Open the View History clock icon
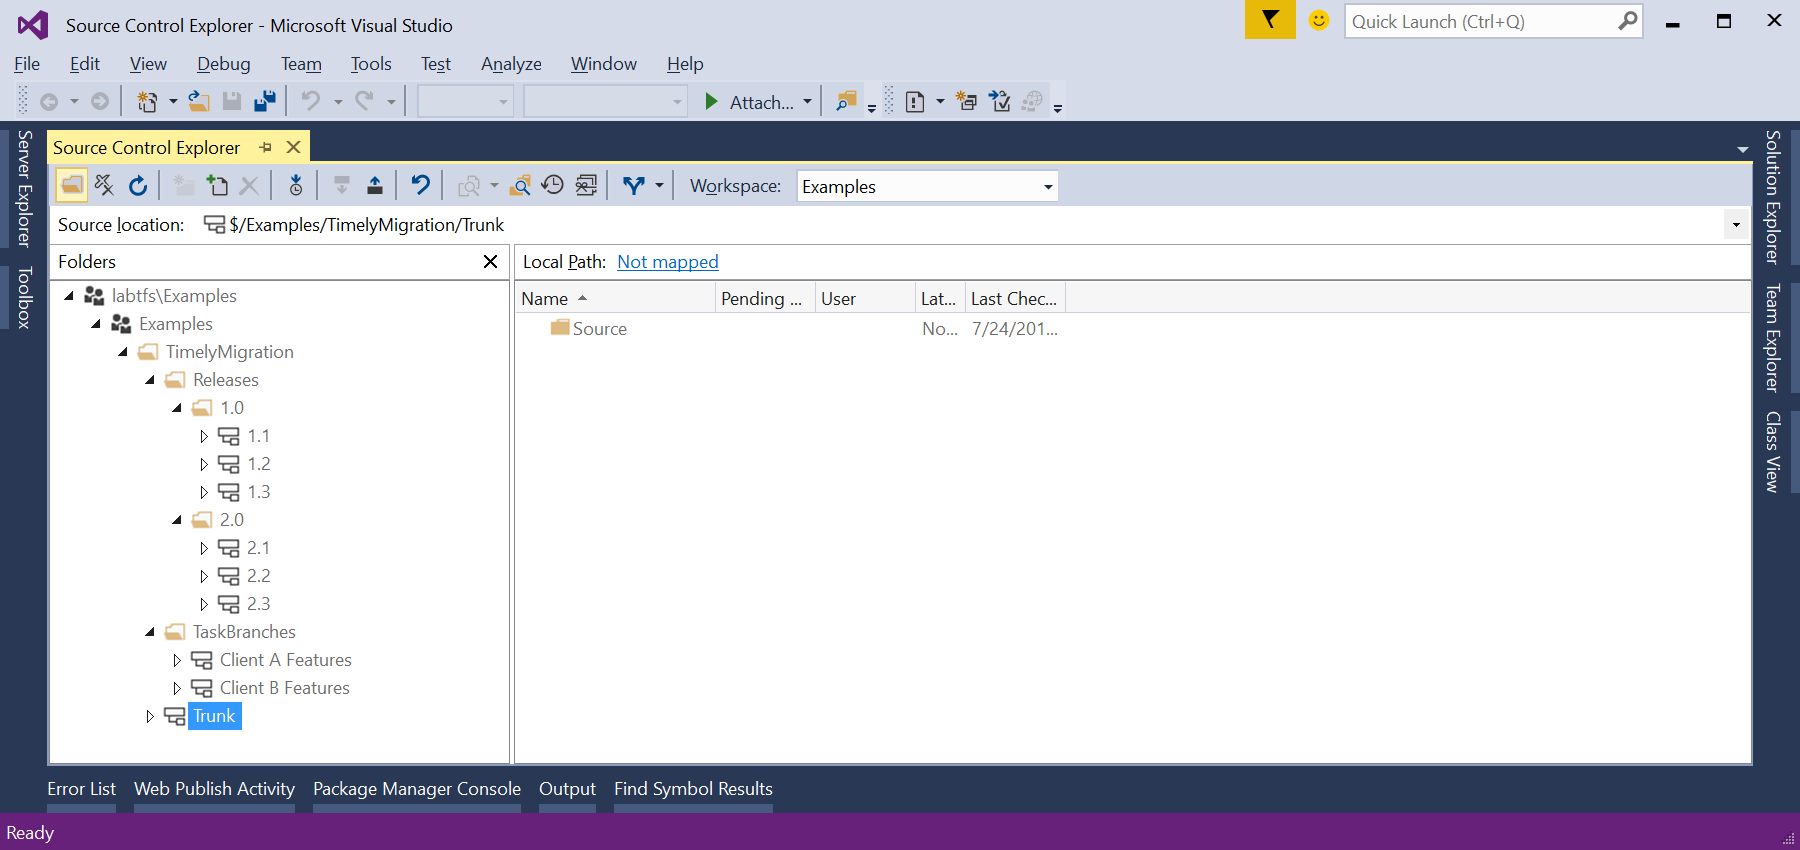The image size is (1800, 850). [x=553, y=185]
